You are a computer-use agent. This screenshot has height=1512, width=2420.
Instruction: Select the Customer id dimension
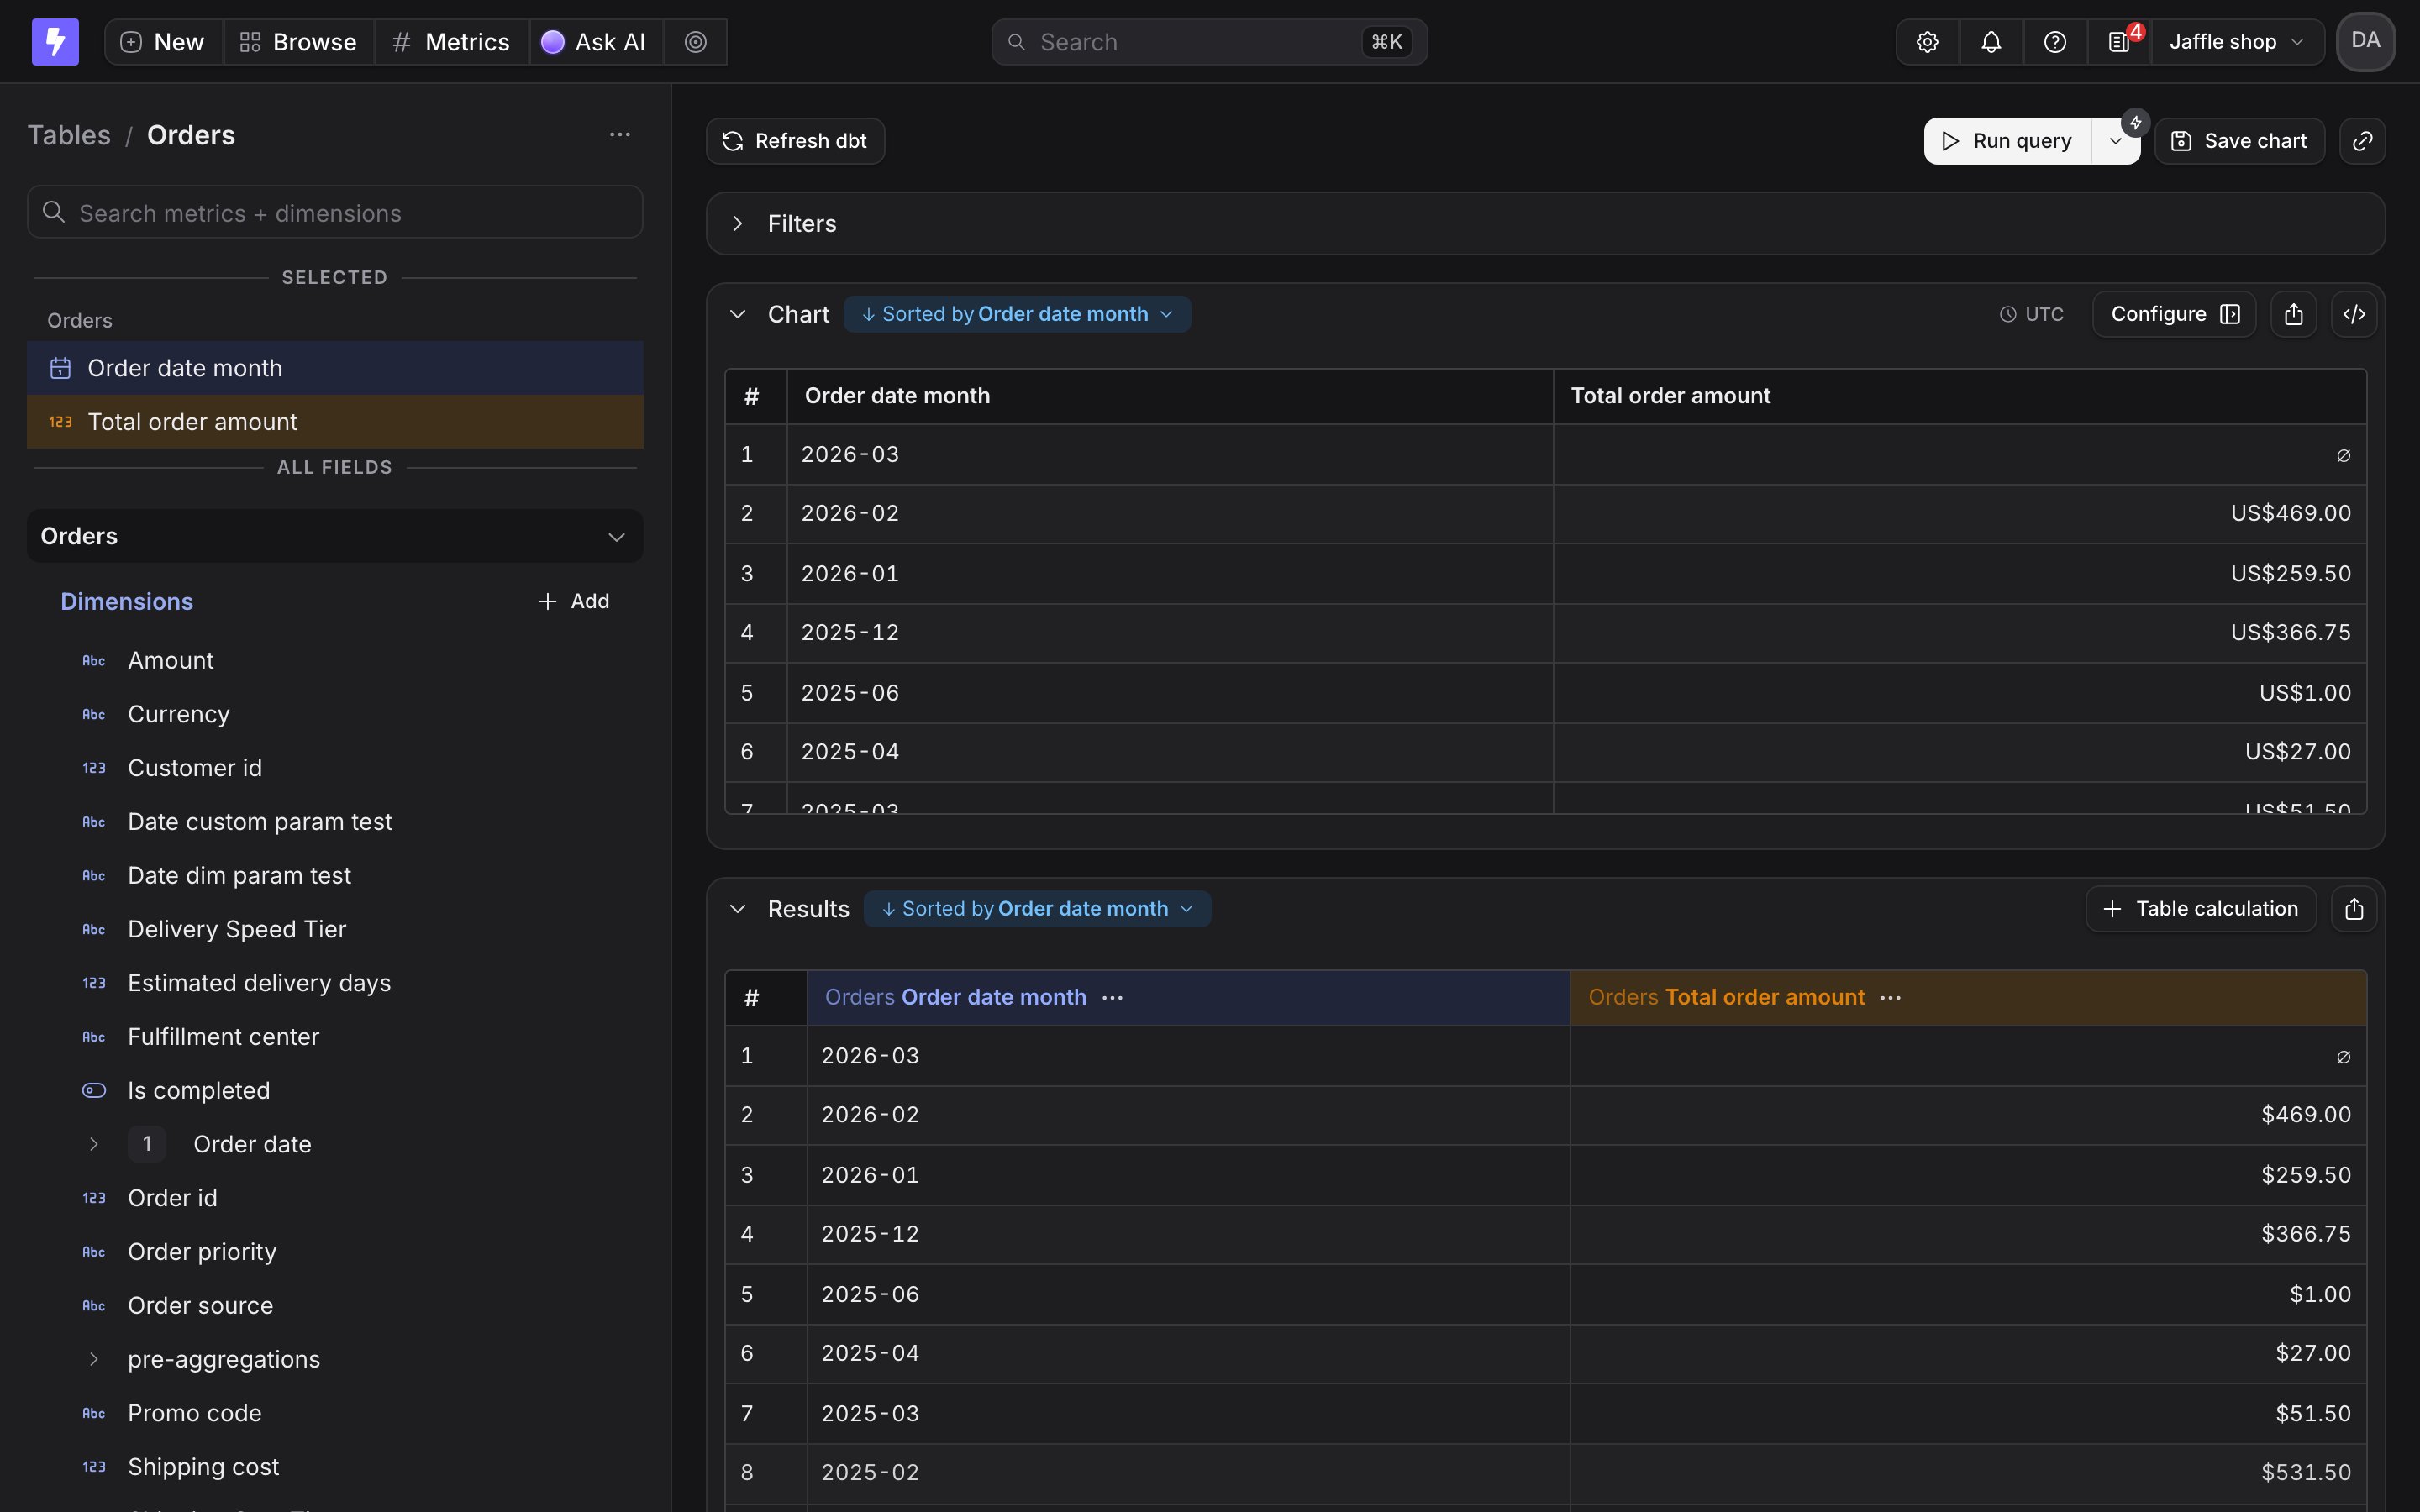(x=335, y=768)
